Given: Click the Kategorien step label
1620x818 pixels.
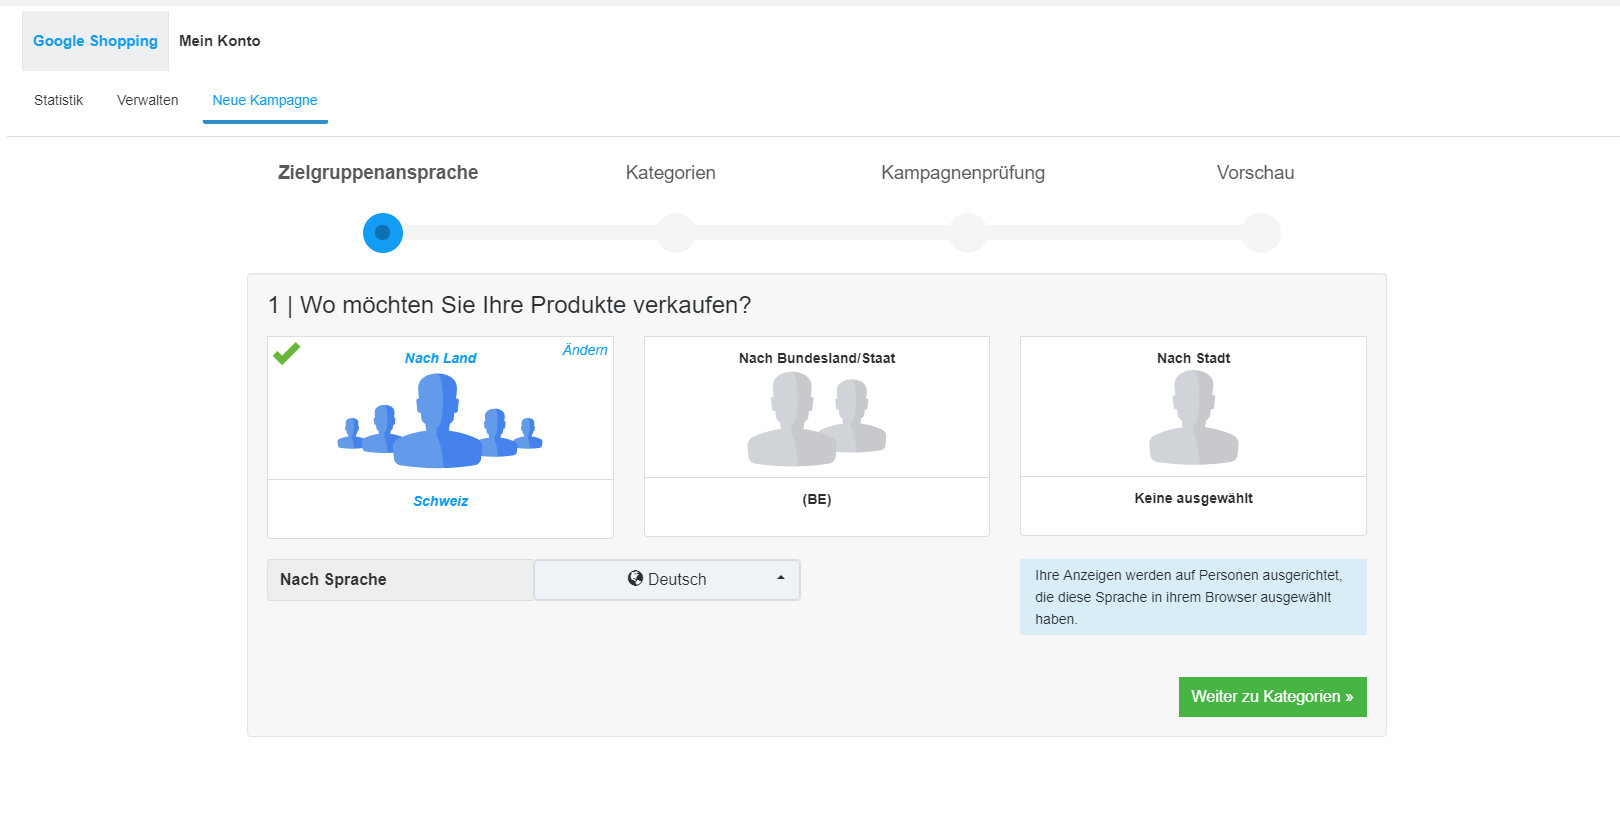Looking at the screenshot, I should pyautogui.click(x=671, y=172).
